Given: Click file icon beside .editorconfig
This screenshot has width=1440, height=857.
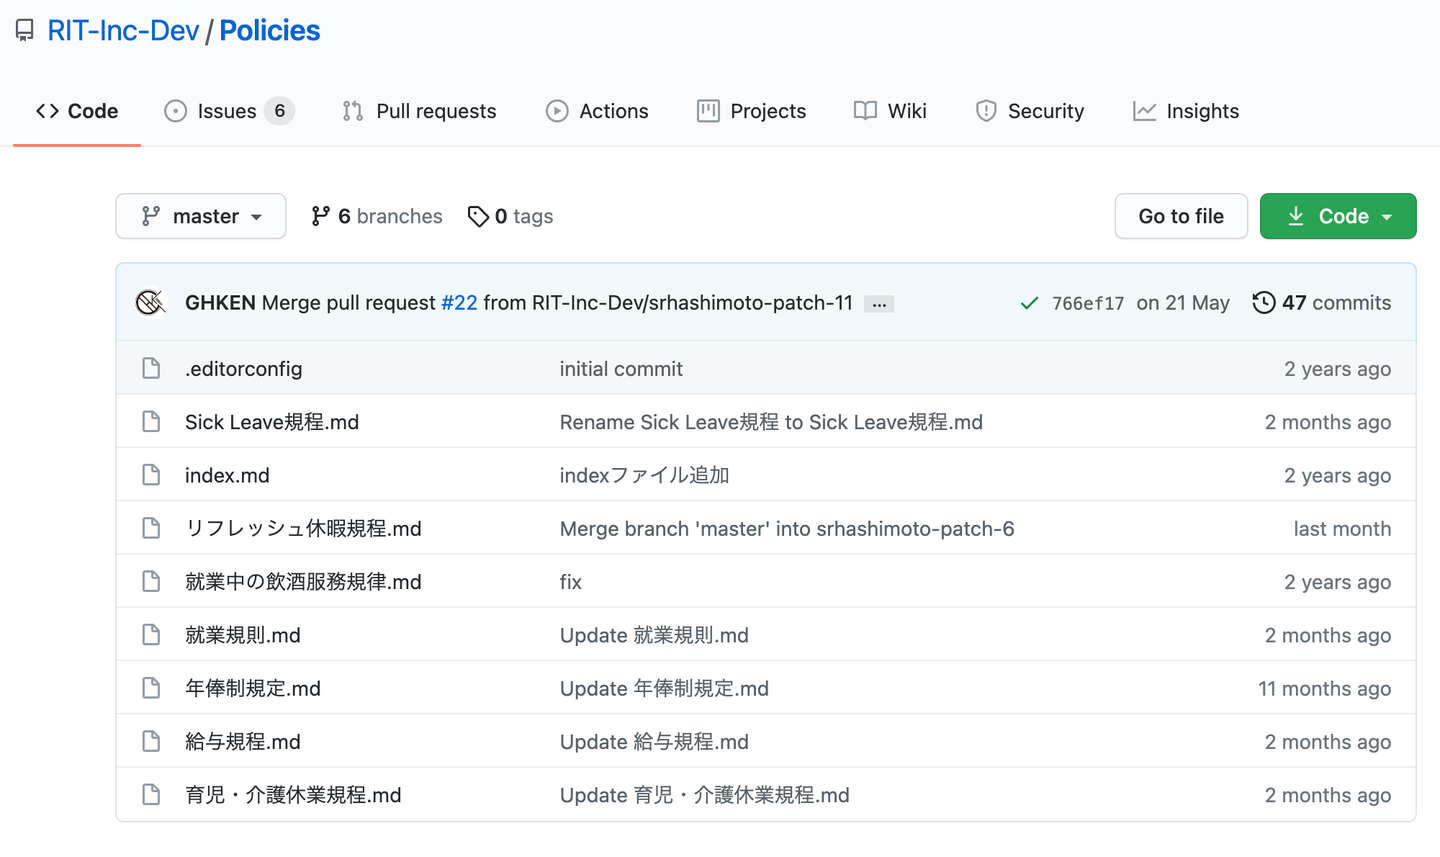Looking at the screenshot, I should coord(151,368).
